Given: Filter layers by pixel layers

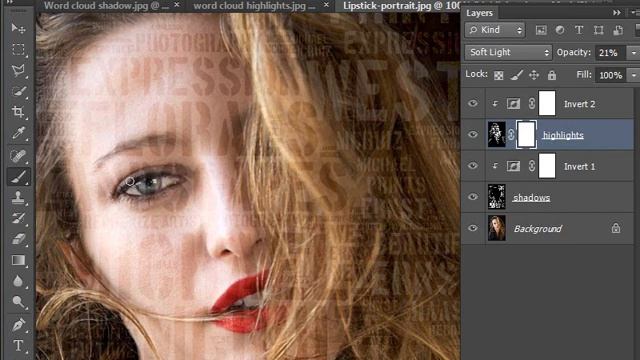Looking at the screenshot, I should tap(541, 30).
